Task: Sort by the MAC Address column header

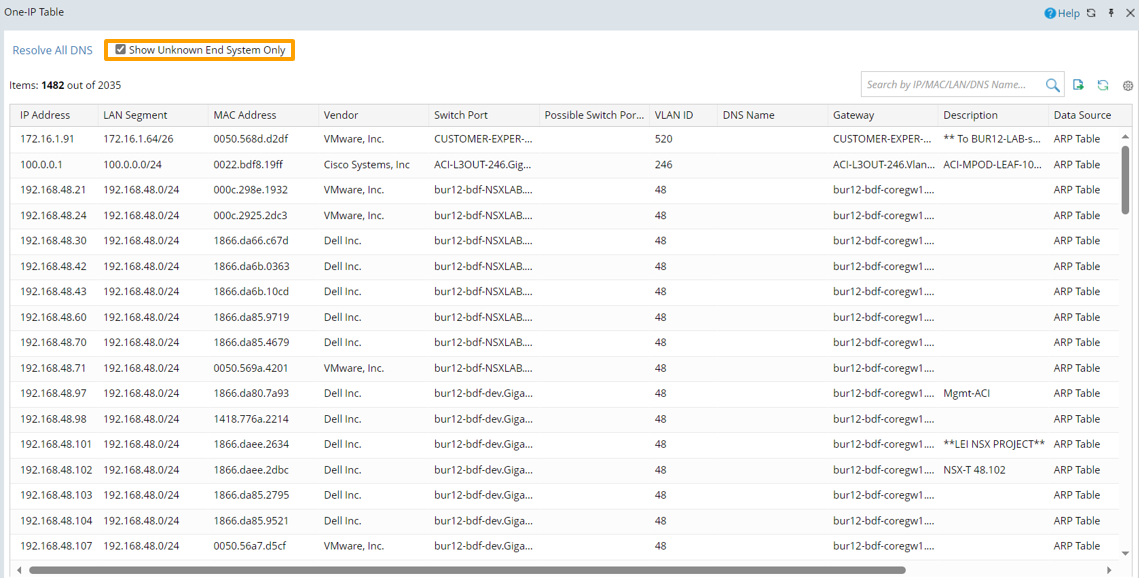Action: [245, 115]
